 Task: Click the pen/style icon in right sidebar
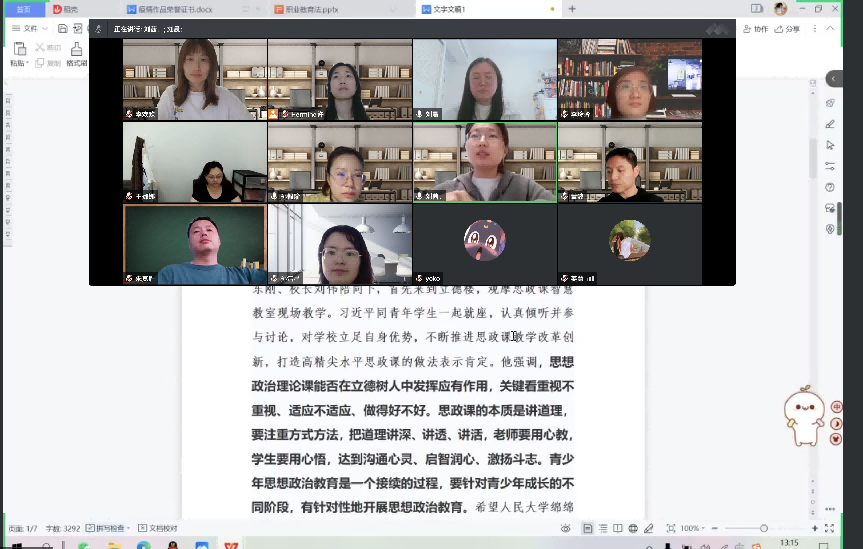830,124
